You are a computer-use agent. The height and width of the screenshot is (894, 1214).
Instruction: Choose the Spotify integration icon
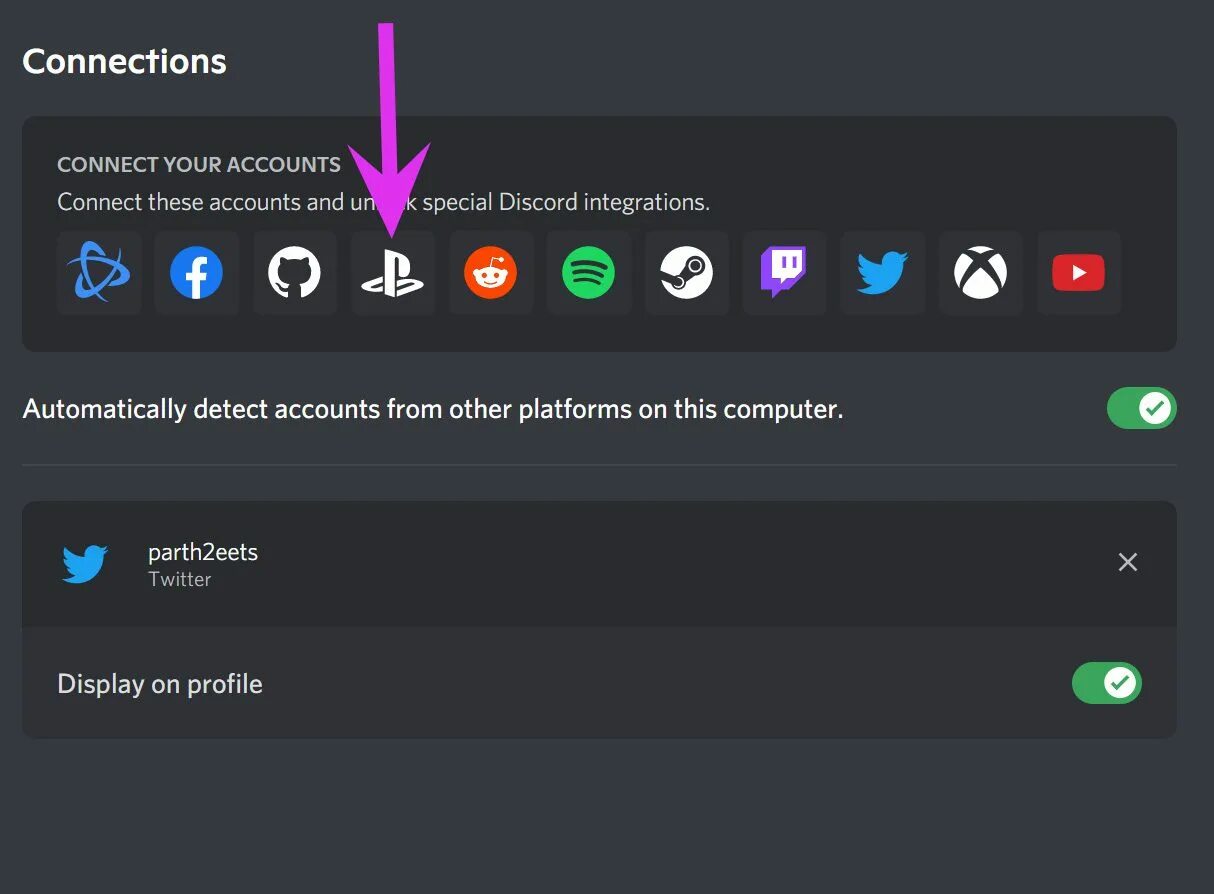tap(588, 273)
